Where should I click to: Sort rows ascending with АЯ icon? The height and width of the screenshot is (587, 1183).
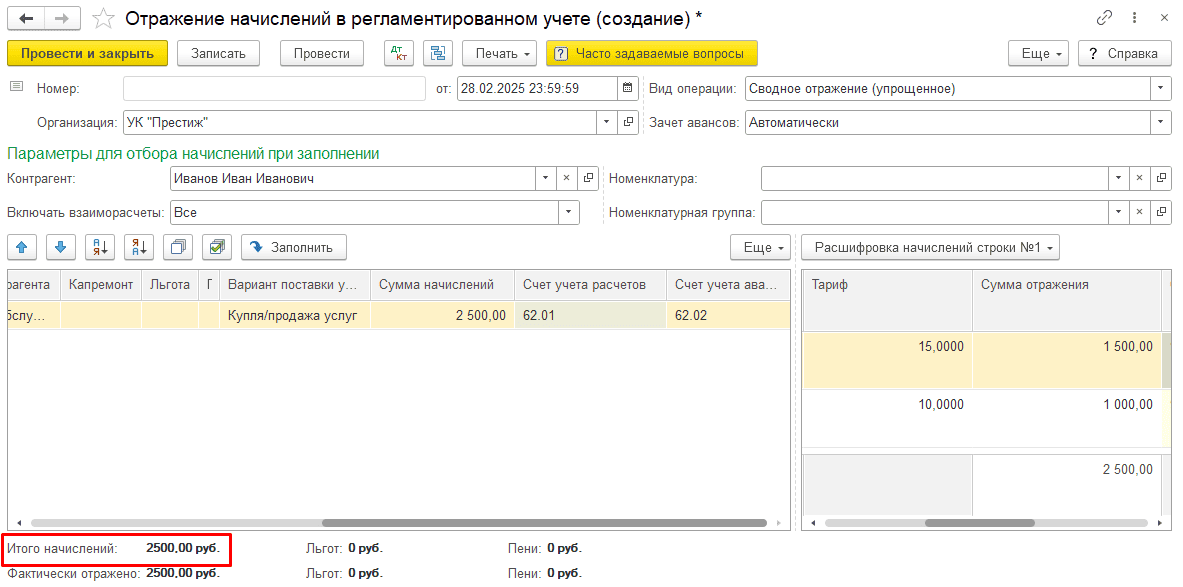point(99,247)
